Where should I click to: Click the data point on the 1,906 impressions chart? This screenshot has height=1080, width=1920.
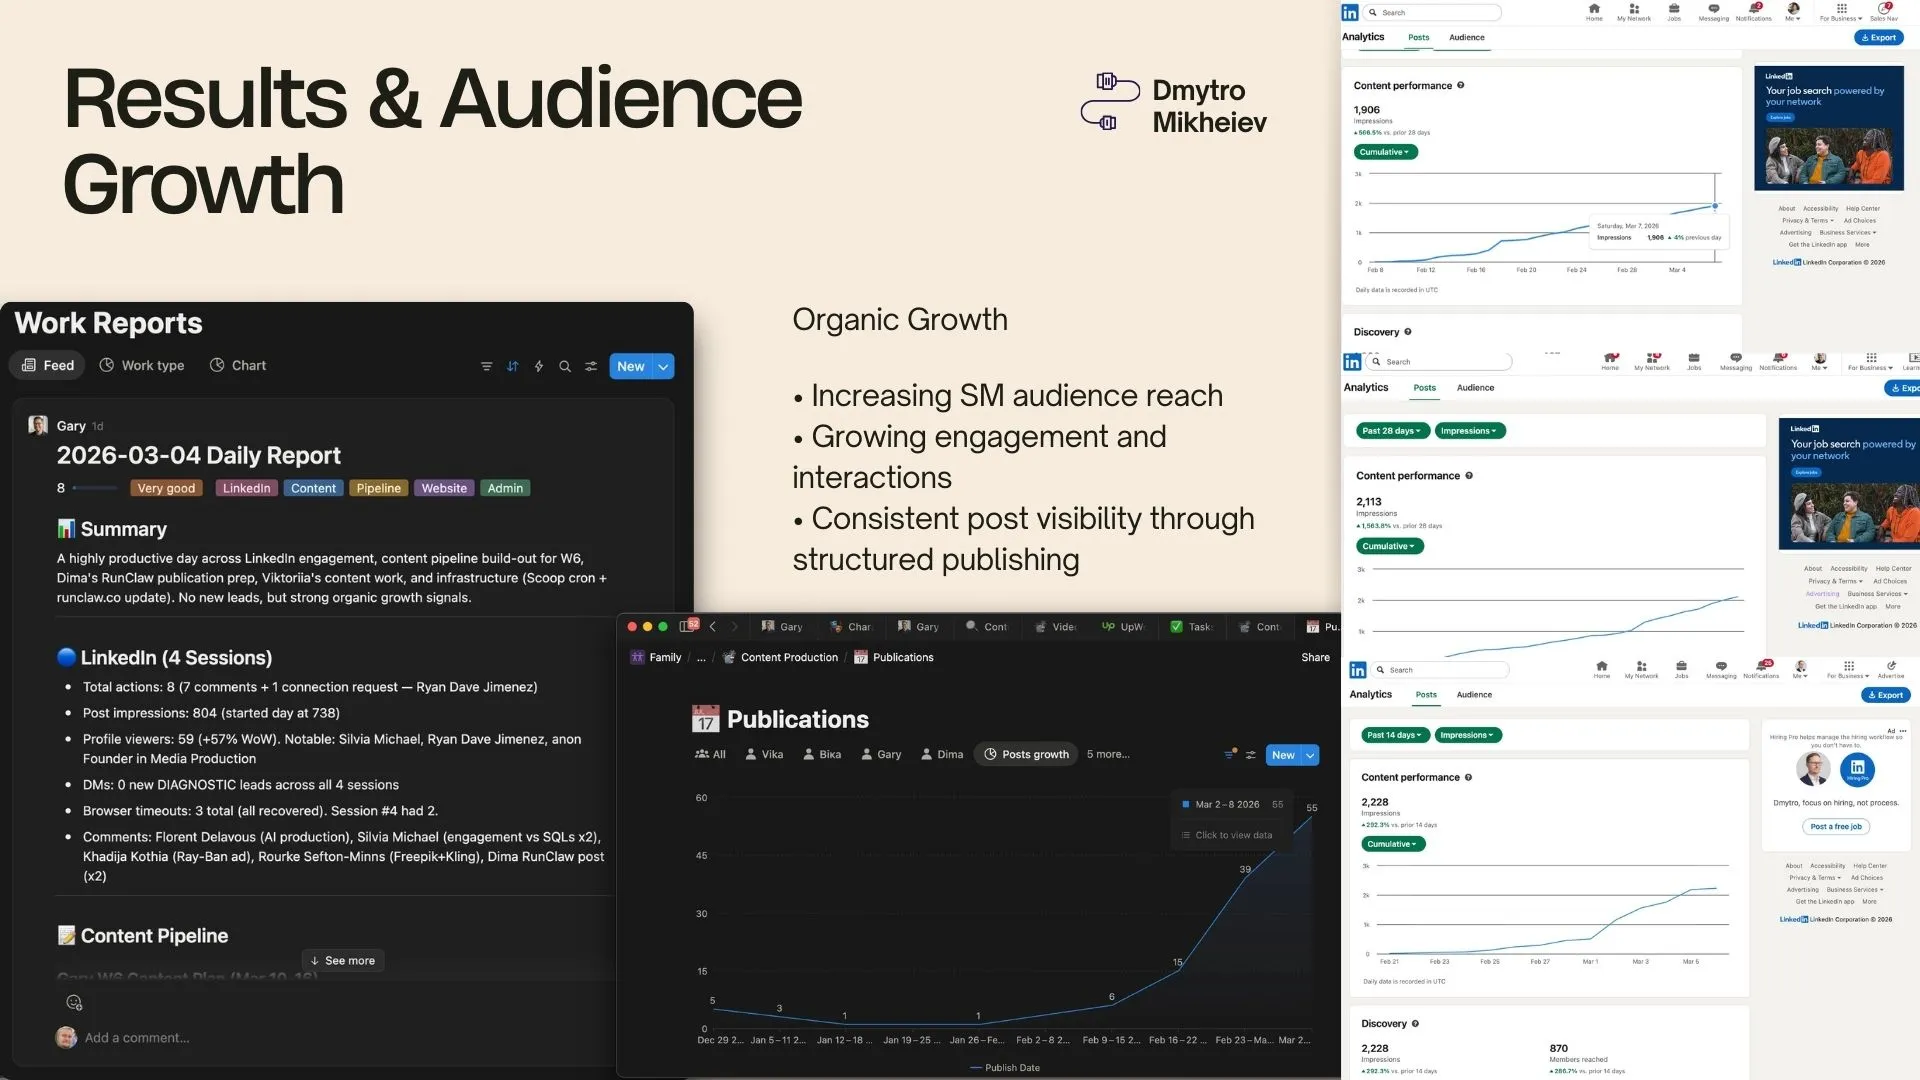point(1715,206)
